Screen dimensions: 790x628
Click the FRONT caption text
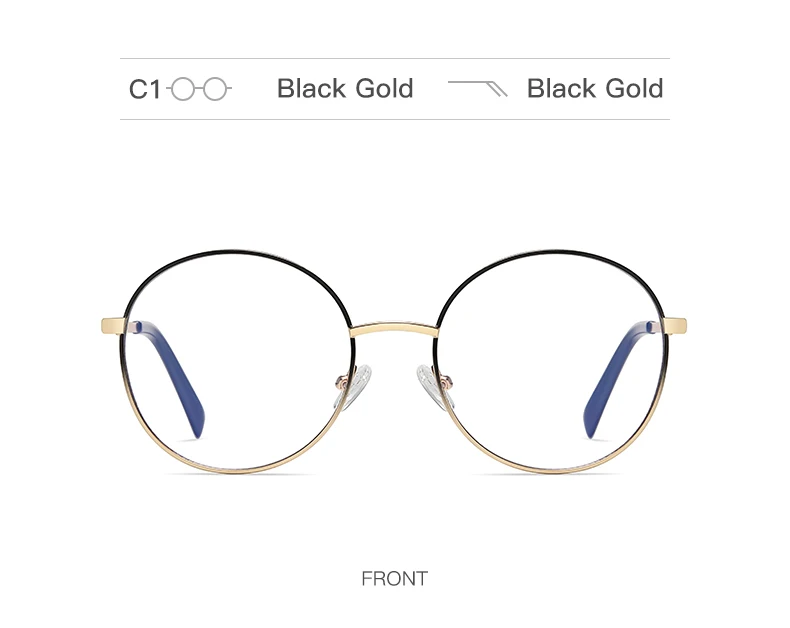pos(394,579)
